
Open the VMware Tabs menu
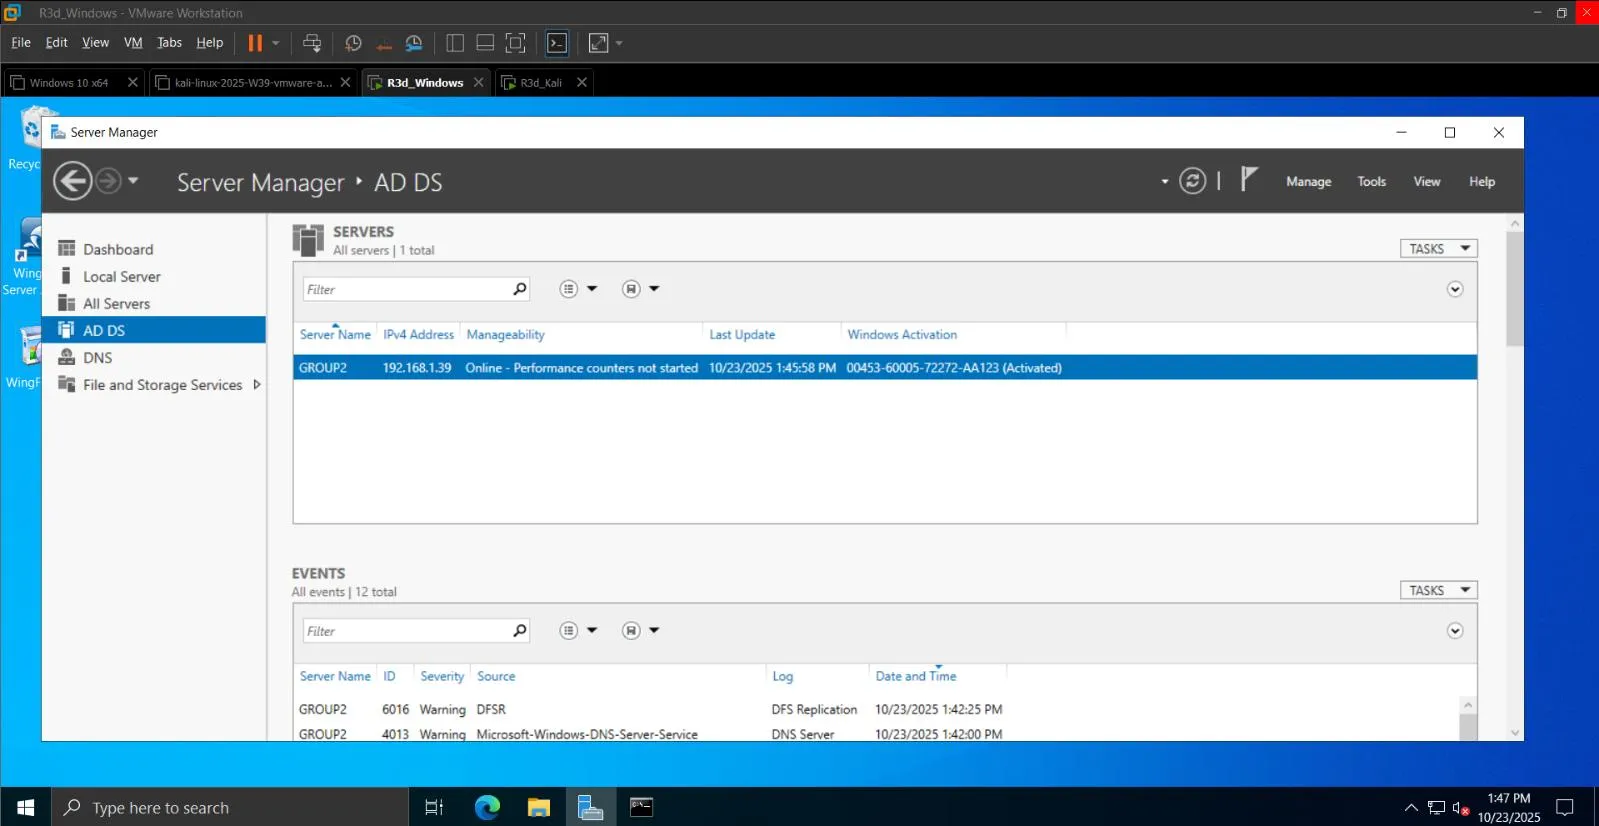click(x=169, y=43)
